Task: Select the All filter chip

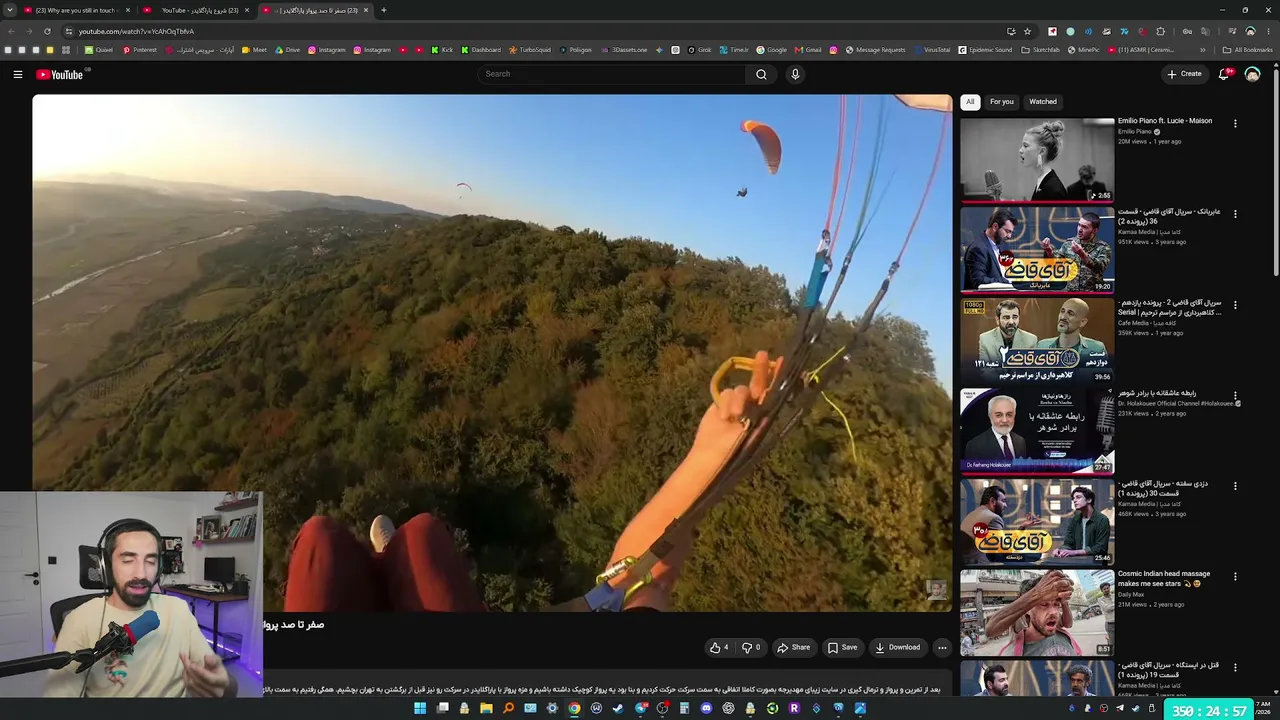Action: click(969, 101)
